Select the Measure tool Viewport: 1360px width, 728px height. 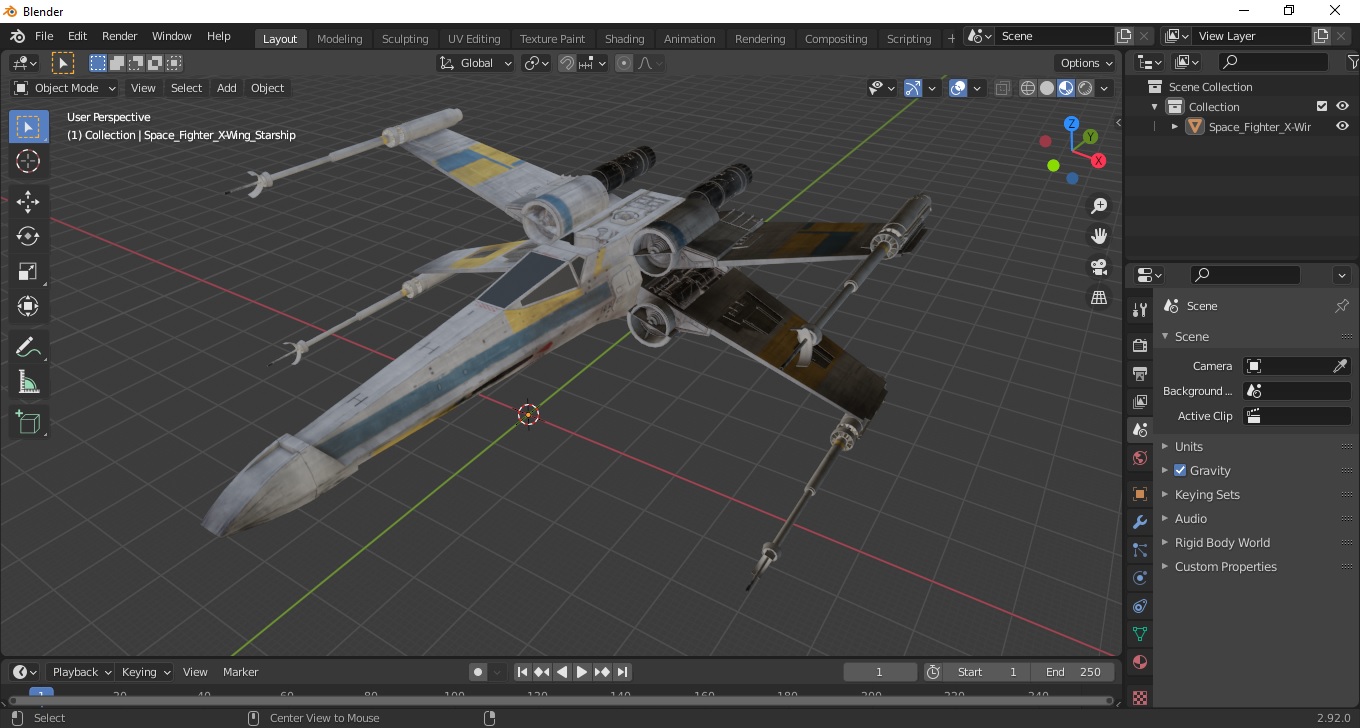tap(28, 382)
